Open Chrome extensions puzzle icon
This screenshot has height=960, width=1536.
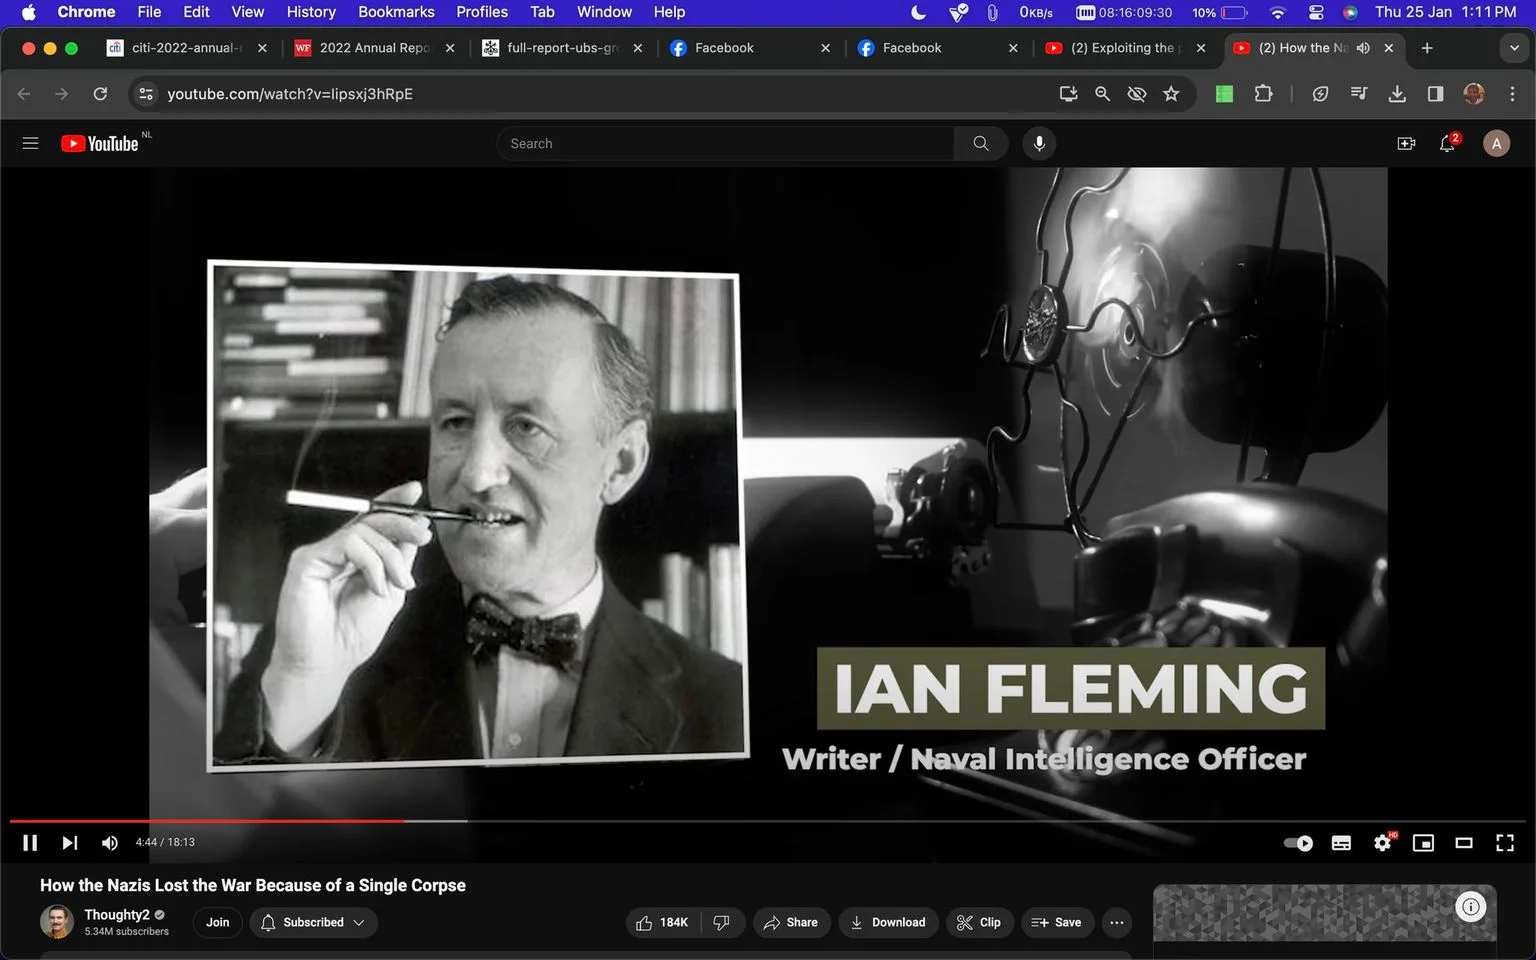1263,93
